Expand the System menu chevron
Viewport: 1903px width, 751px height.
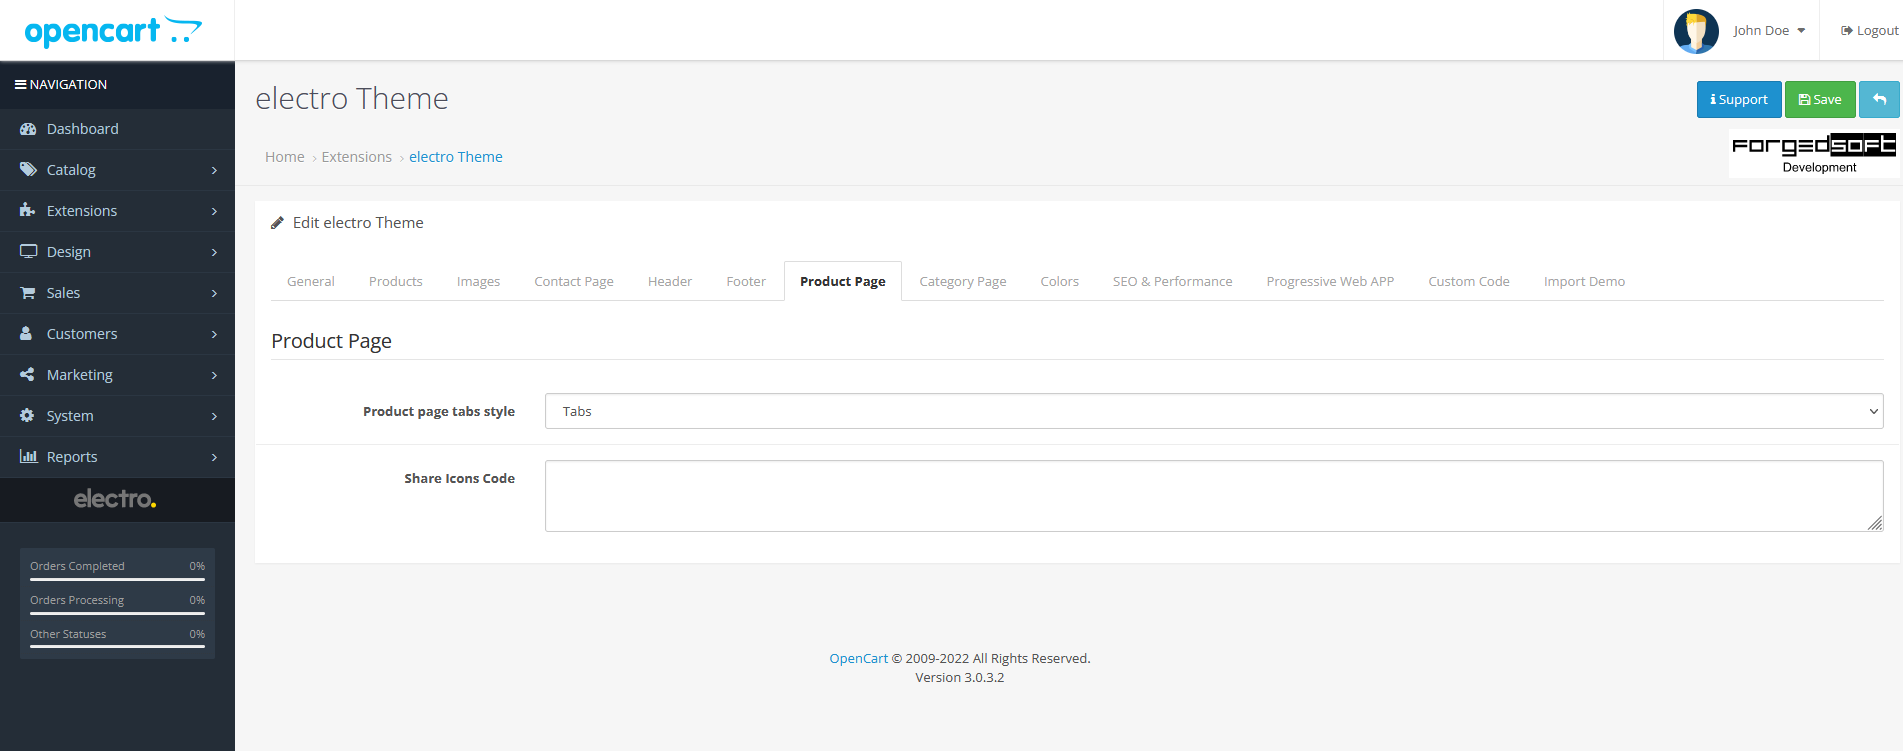tap(214, 417)
